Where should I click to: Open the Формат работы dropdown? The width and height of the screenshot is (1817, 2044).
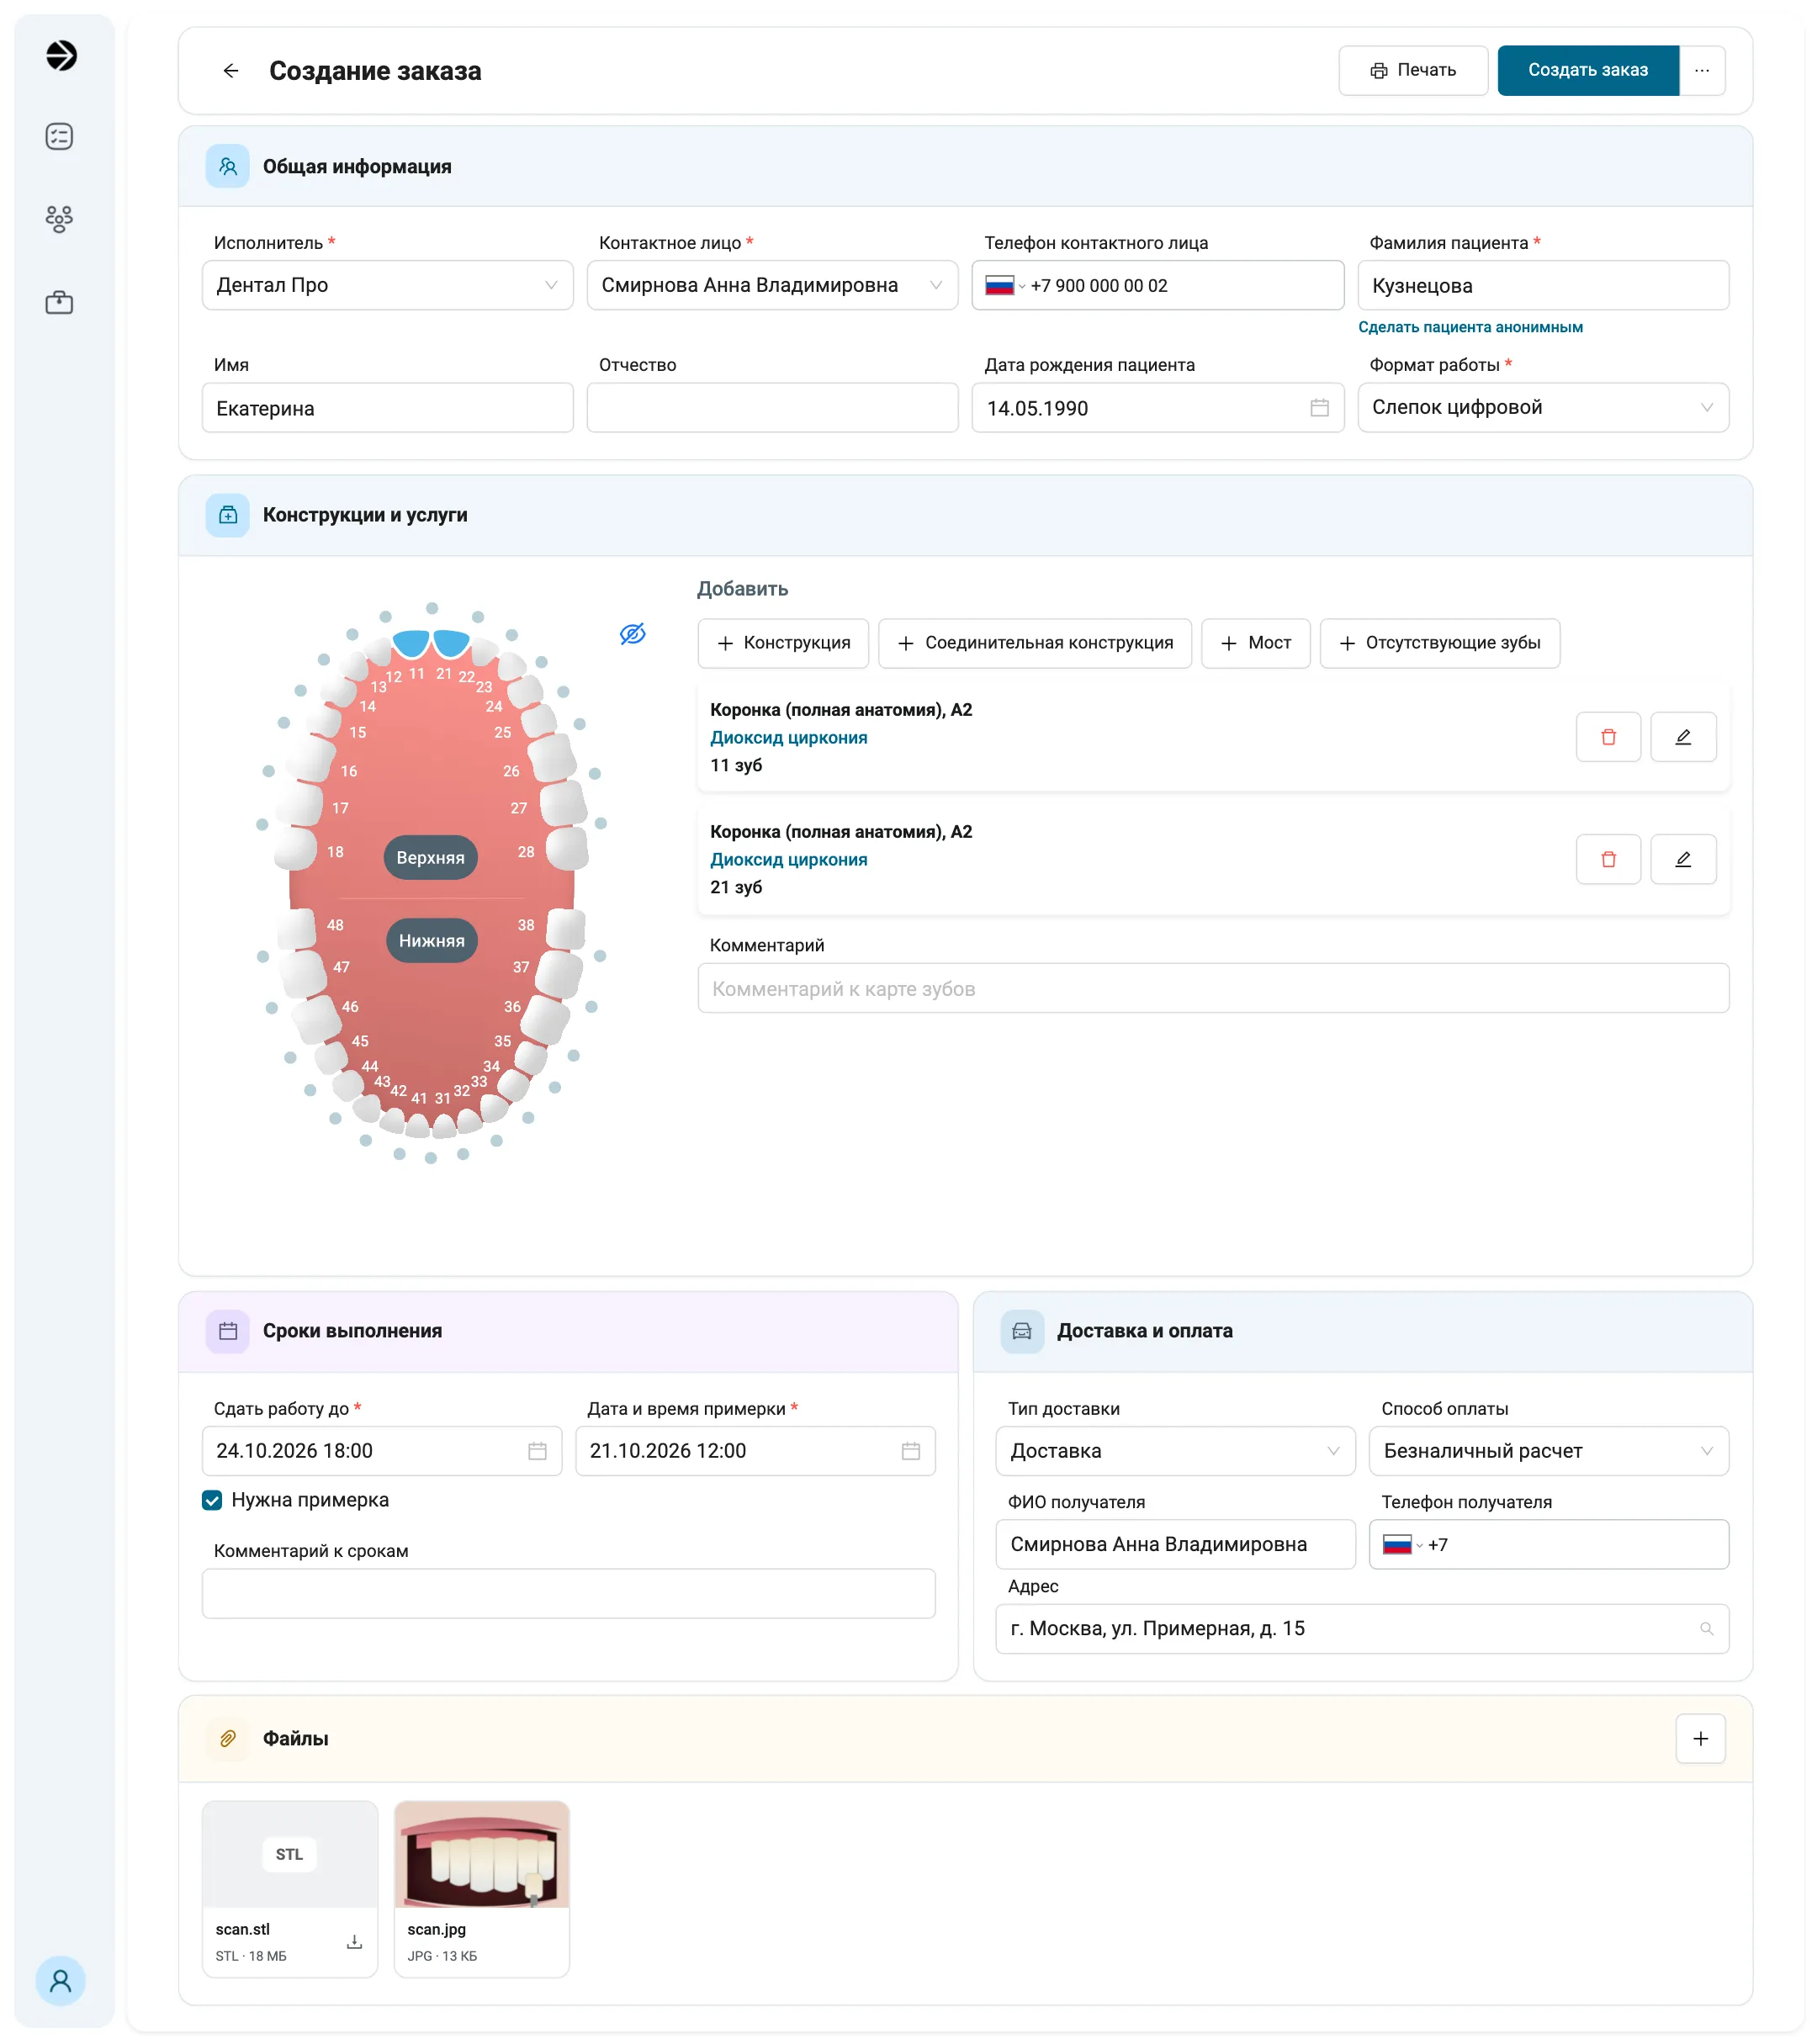pyautogui.click(x=1543, y=407)
